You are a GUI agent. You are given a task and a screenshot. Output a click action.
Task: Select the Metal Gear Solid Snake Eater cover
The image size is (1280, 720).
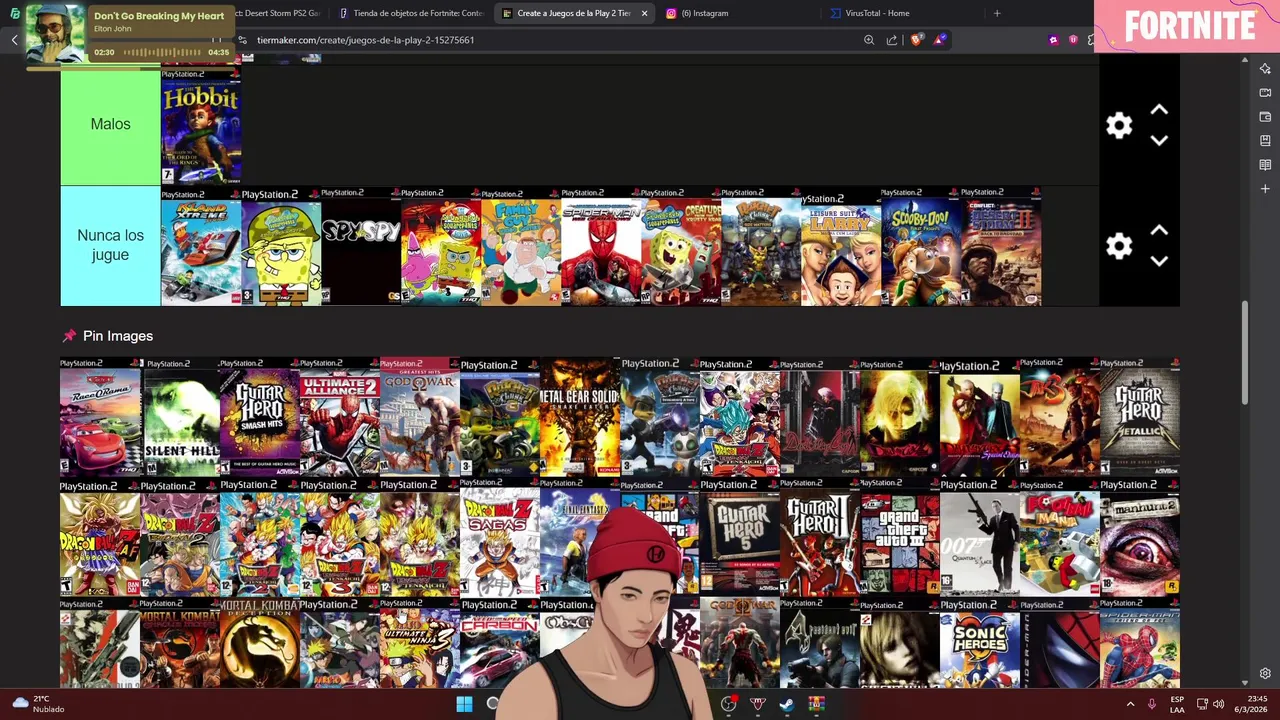click(580, 417)
